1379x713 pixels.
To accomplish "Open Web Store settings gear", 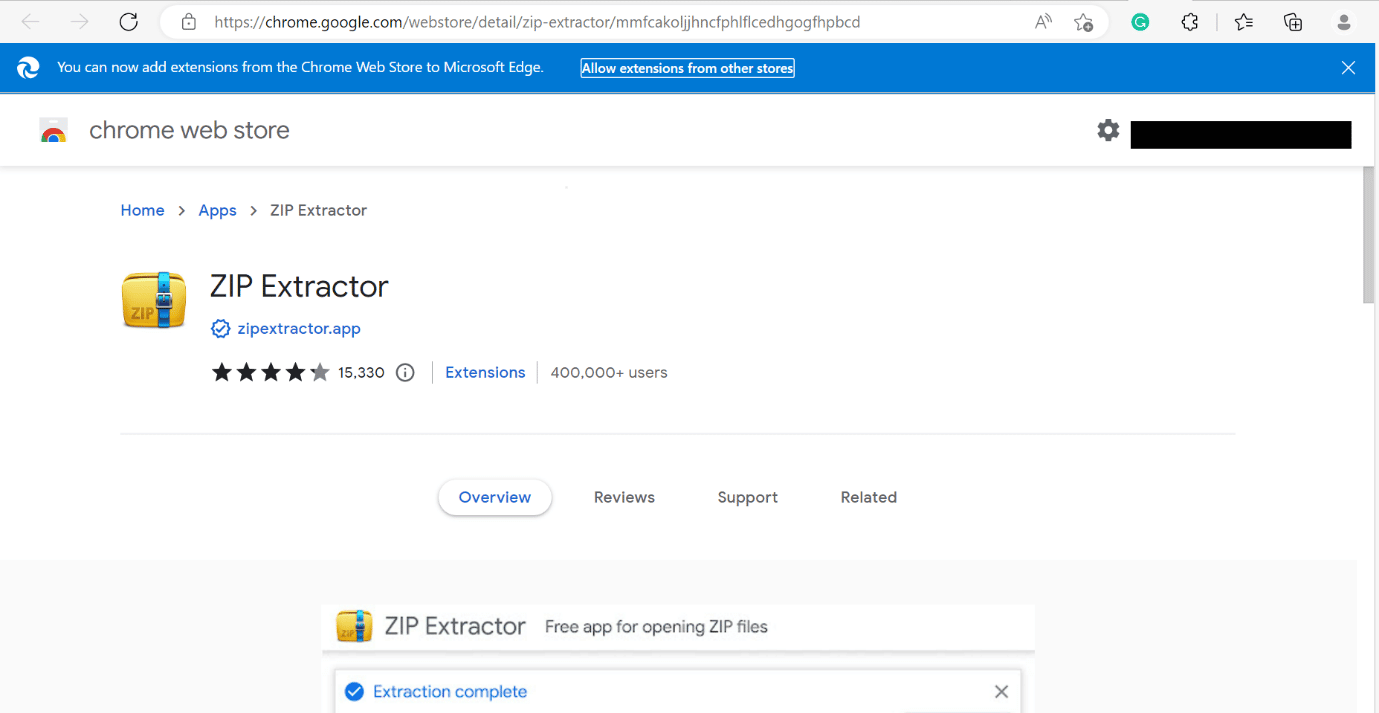I will pyautogui.click(x=1108, y=130).
